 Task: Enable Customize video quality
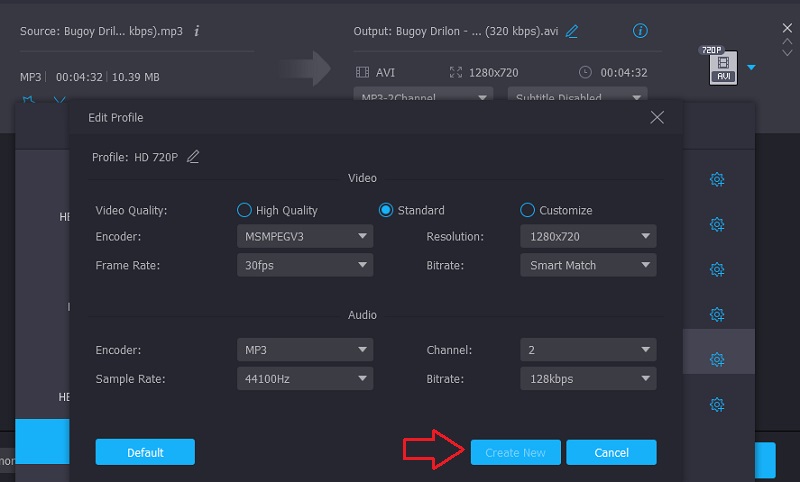coord(527,210)
